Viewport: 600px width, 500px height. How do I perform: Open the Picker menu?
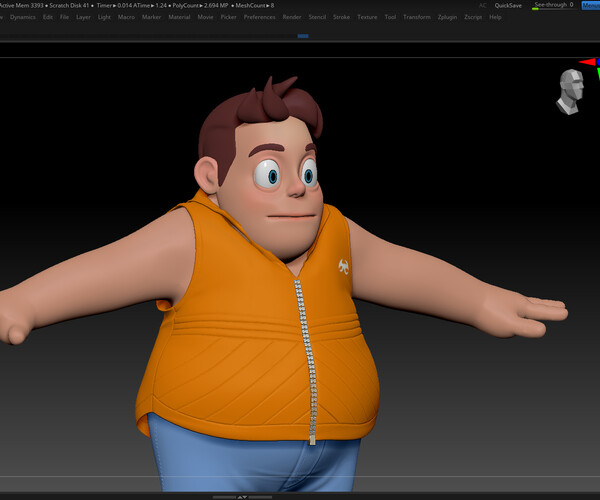(228, 17)
